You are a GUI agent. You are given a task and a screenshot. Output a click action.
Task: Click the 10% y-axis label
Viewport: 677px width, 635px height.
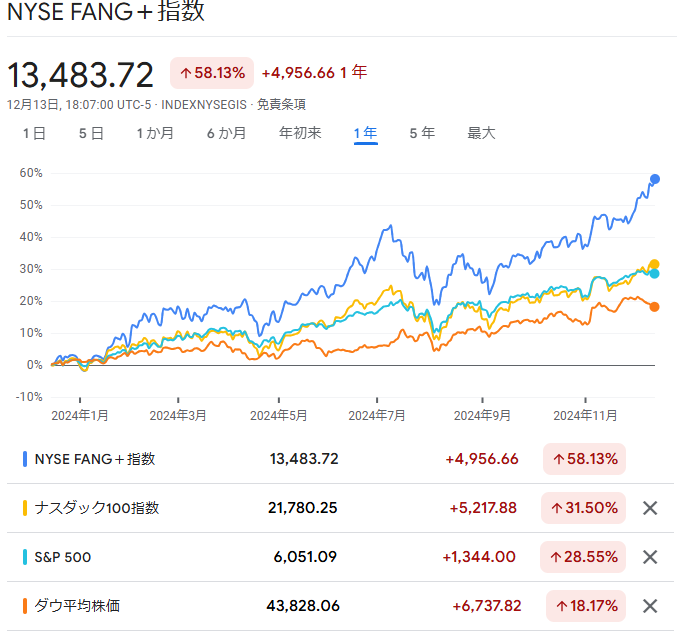(x=31, y=333)
